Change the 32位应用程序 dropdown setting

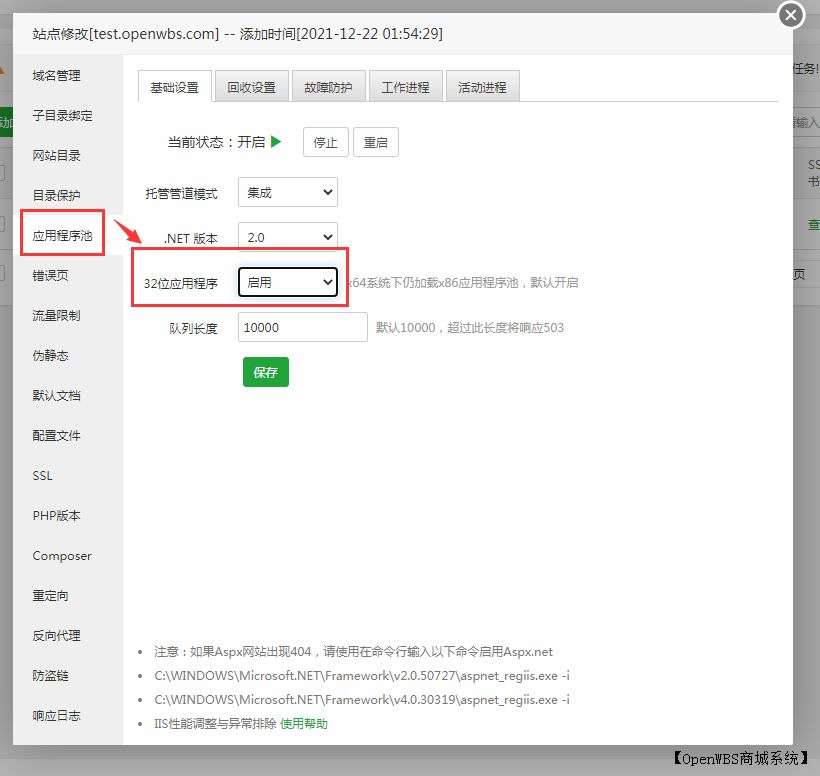pyautogui.click(x=288, y=282)
